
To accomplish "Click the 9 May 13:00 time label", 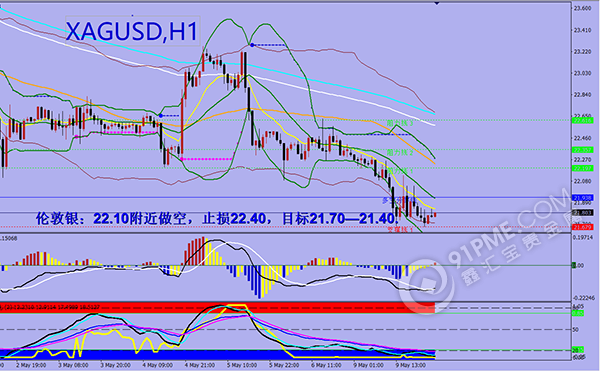I will point(410,365).
